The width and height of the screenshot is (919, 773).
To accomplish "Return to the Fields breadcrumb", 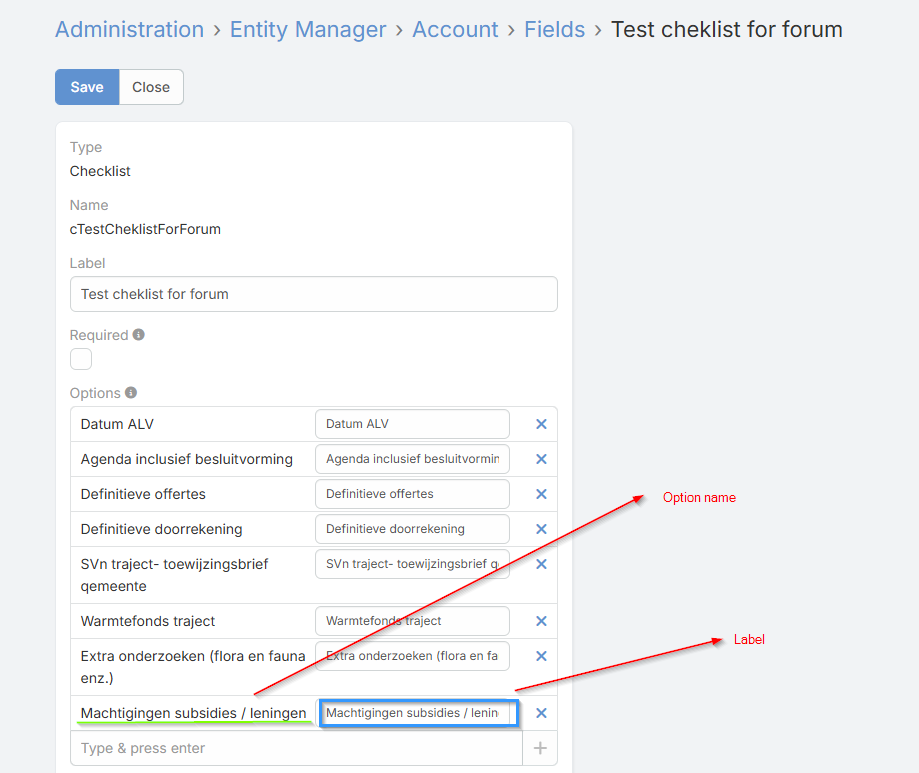I will tap(554, 30).
